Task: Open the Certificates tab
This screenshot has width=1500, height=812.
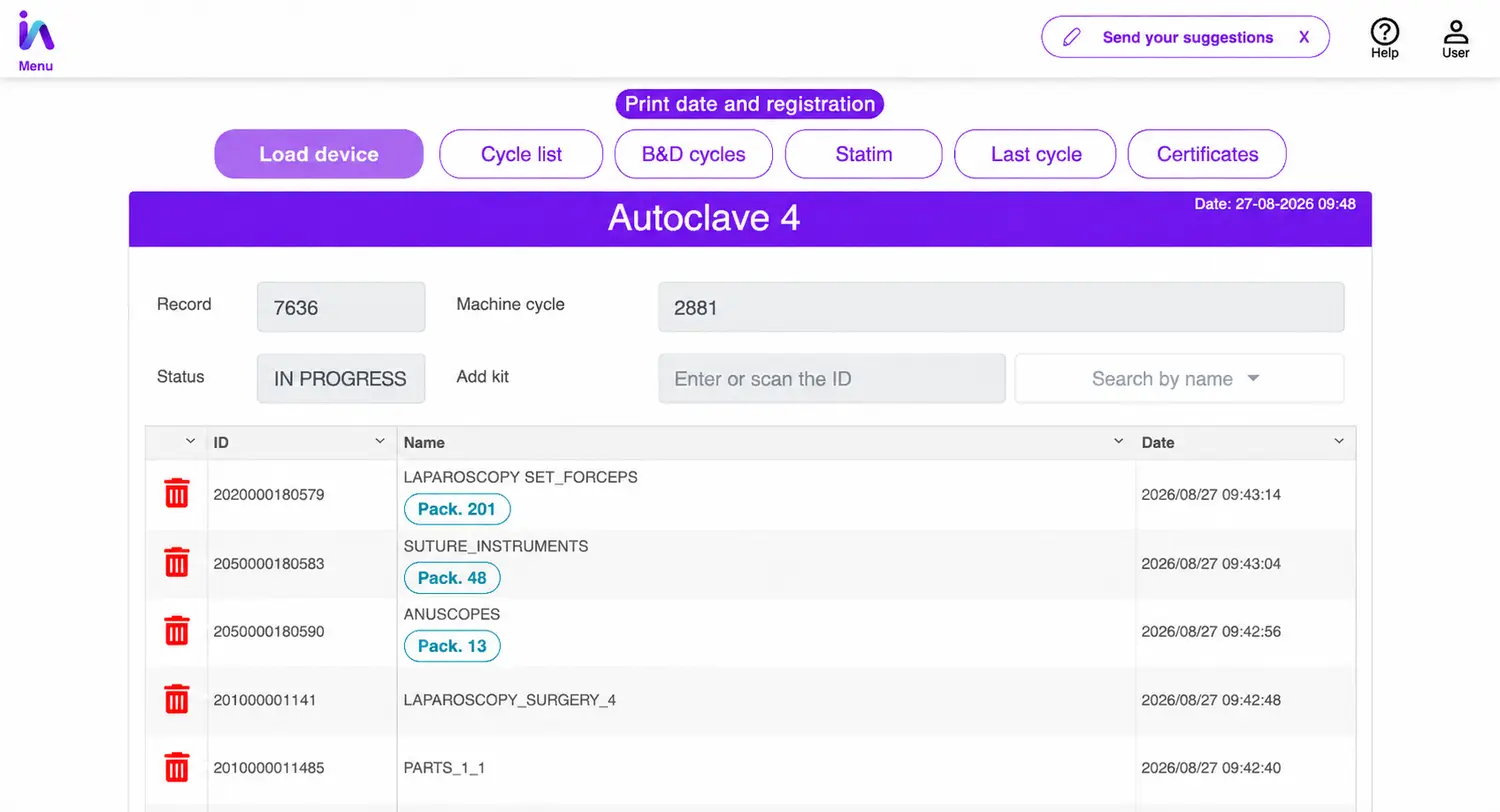Action: pos(1207,154)
